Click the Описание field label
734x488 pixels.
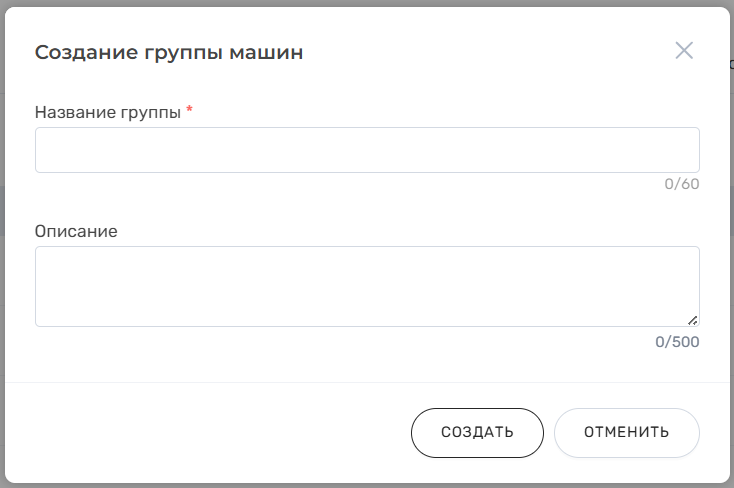pyautogui.click(x=76, y=231)
